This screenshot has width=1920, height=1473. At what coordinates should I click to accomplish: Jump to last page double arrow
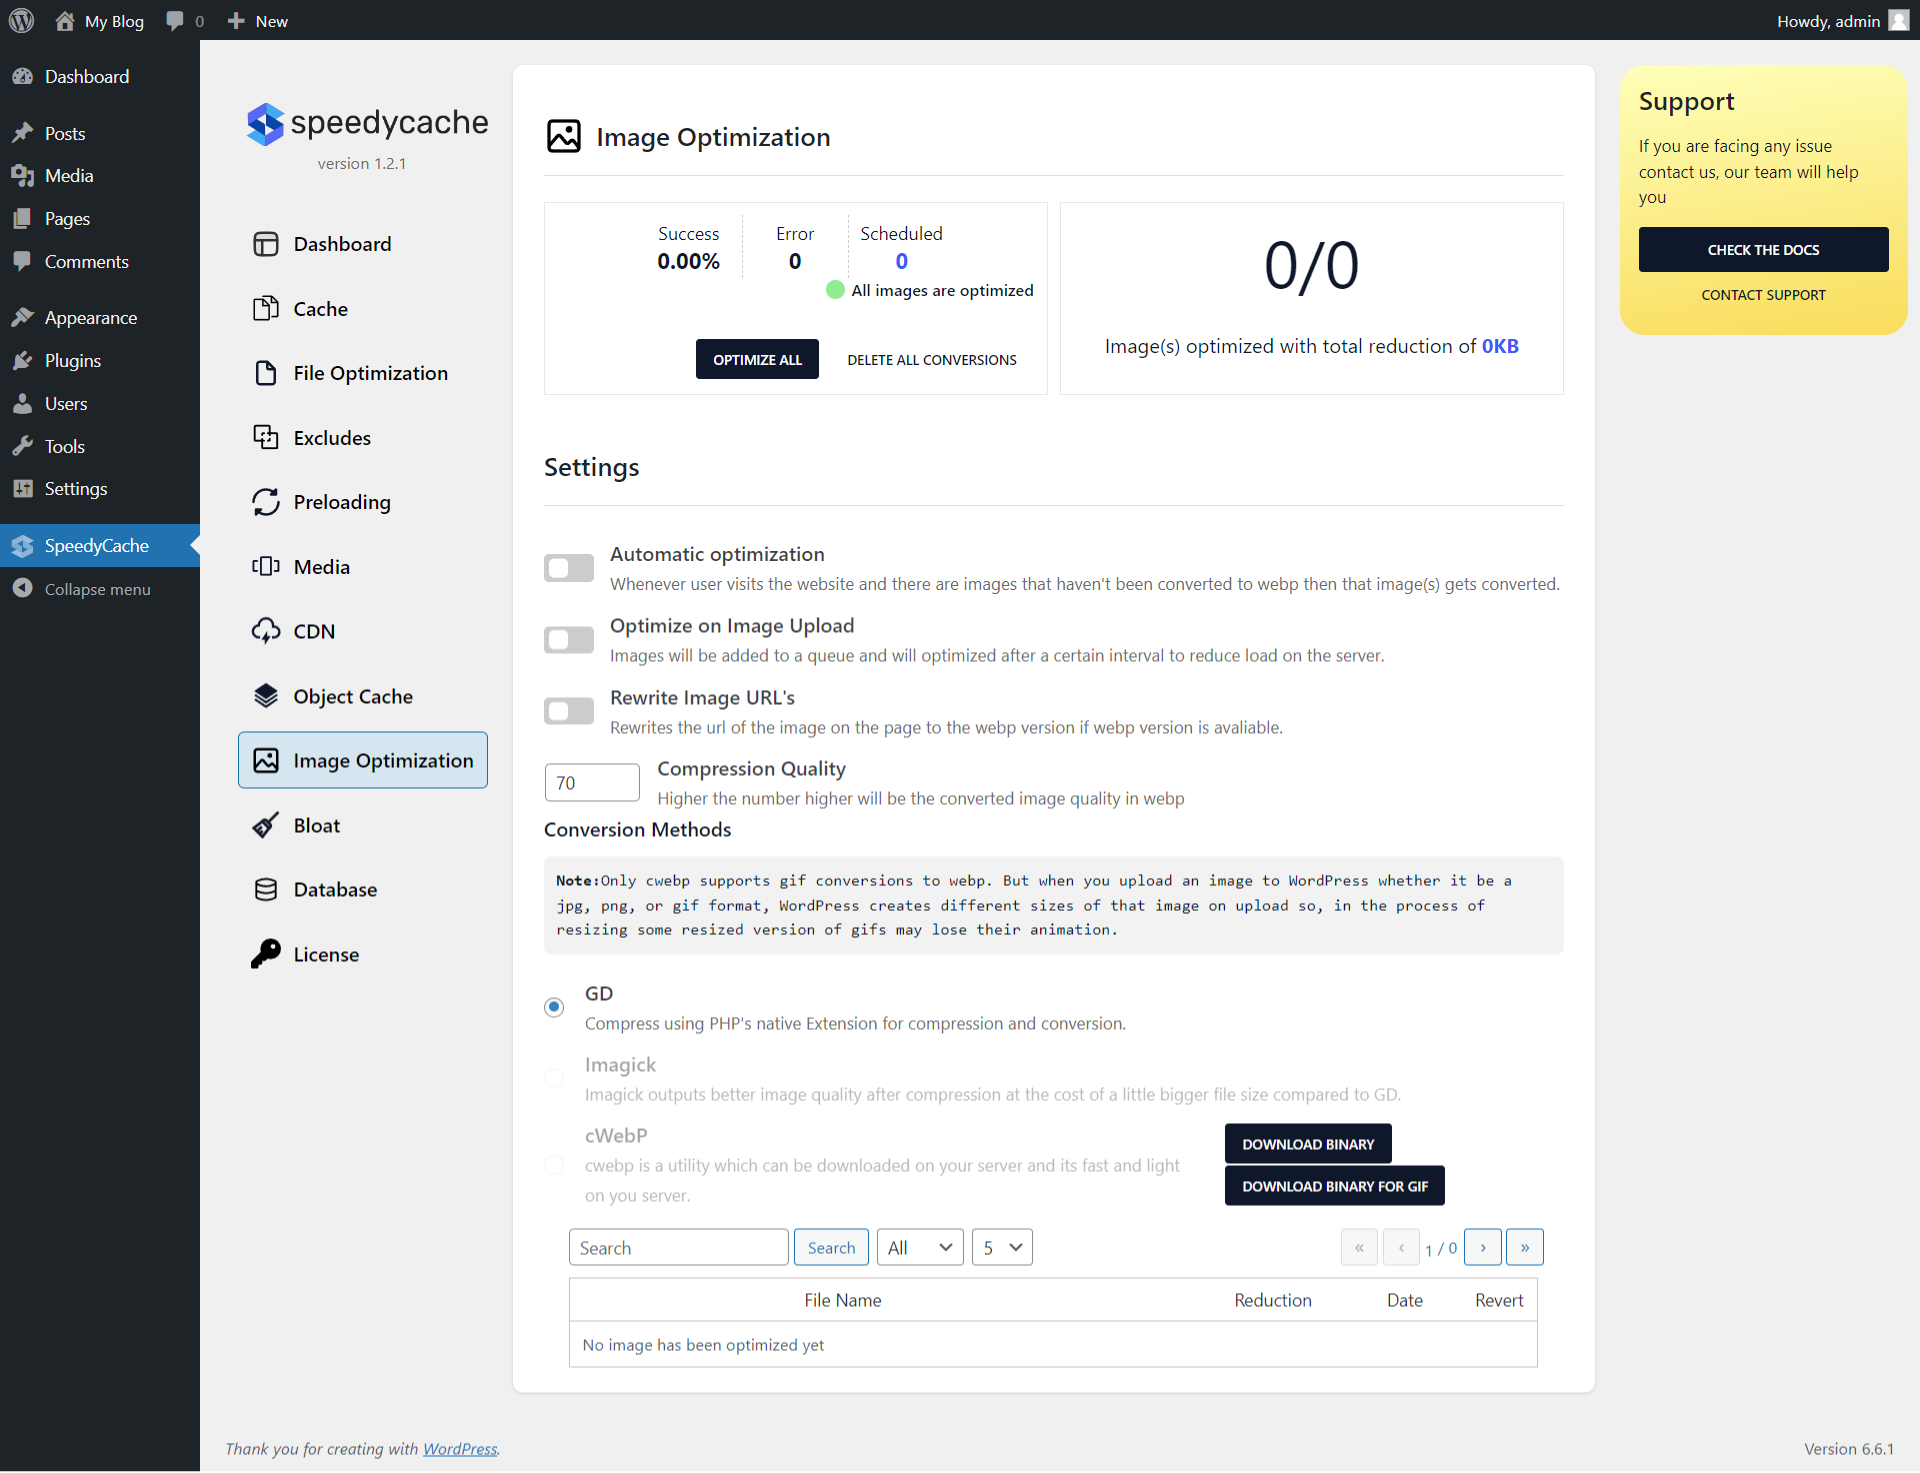click(x=1525, y=1248)
